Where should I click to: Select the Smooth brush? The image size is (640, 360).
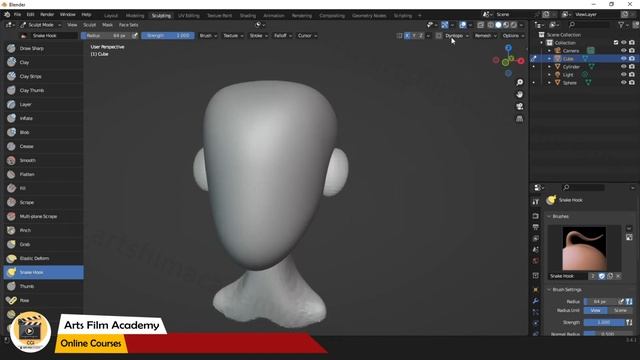43,160
